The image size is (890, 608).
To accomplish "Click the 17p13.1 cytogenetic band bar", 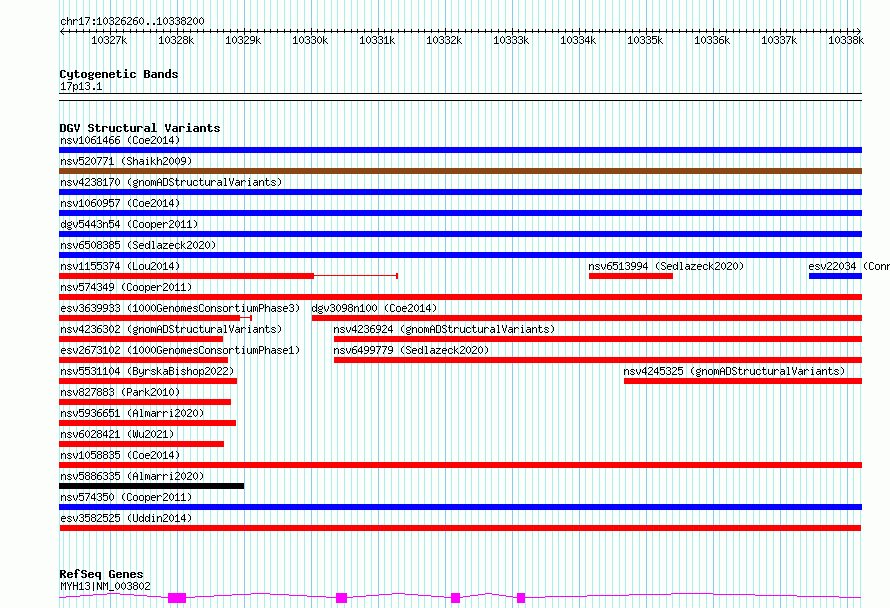I will tap(460, 97).
